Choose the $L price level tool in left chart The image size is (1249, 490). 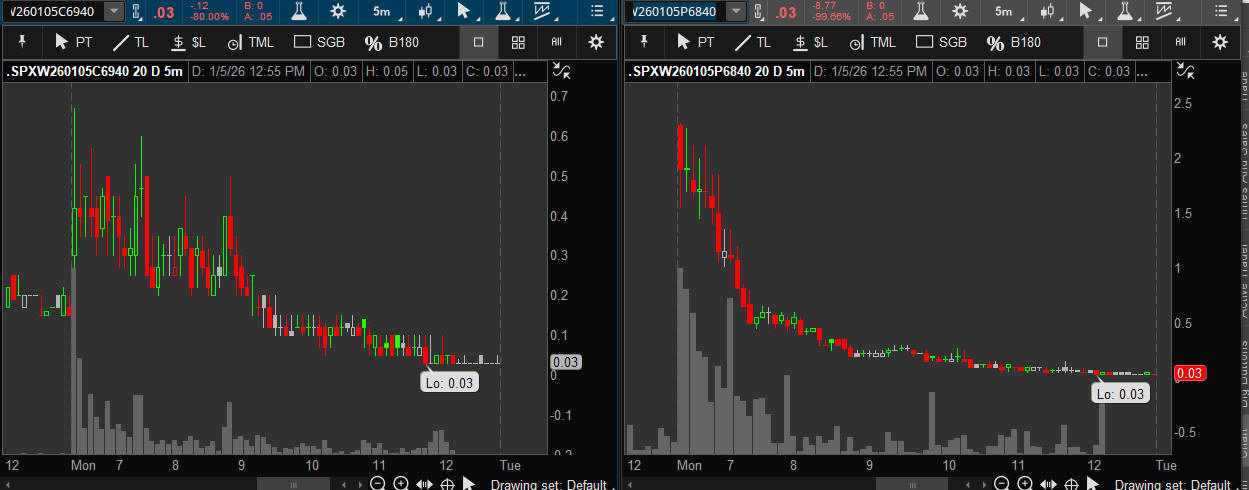tap(190, 43)
